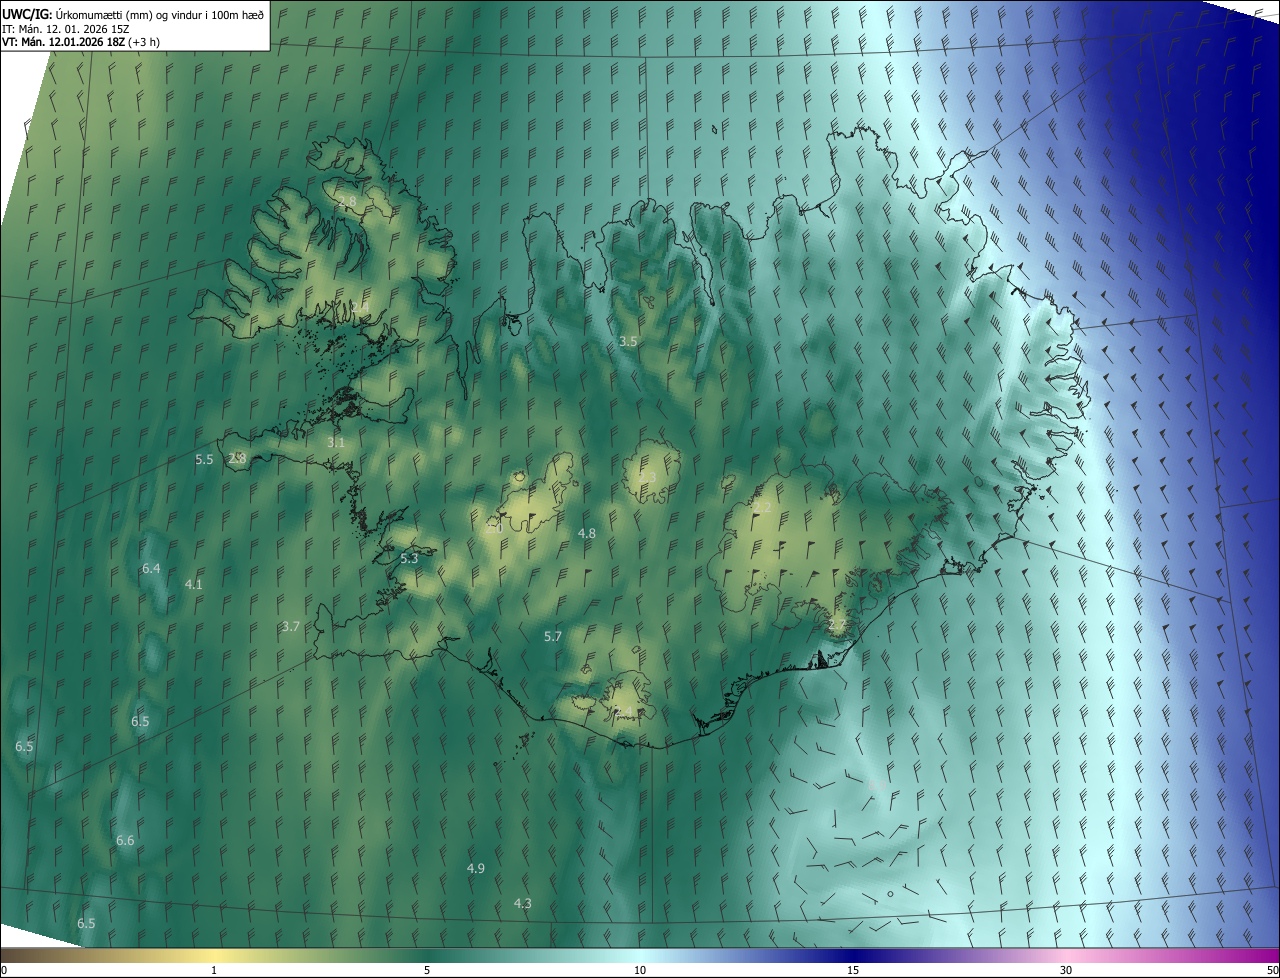
Task: Click the colour scale tick label 15
Action: tap(853, 970)
